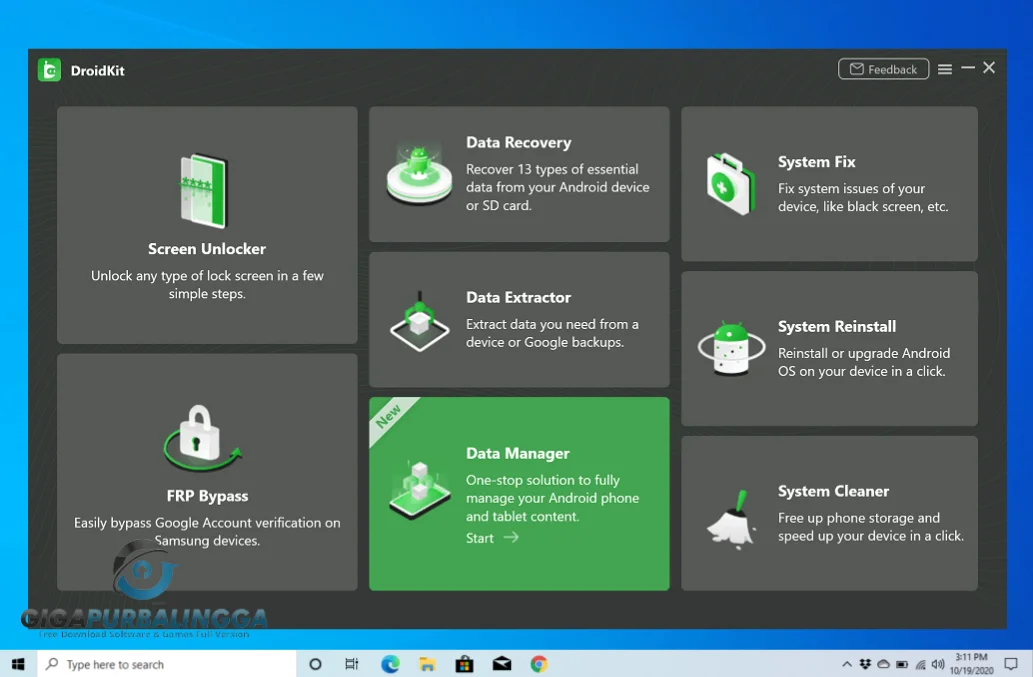The height and width of the screenshot is (677, 1033).
Task: Open the System Cleaner heading
Action: [x=833, y=491]
